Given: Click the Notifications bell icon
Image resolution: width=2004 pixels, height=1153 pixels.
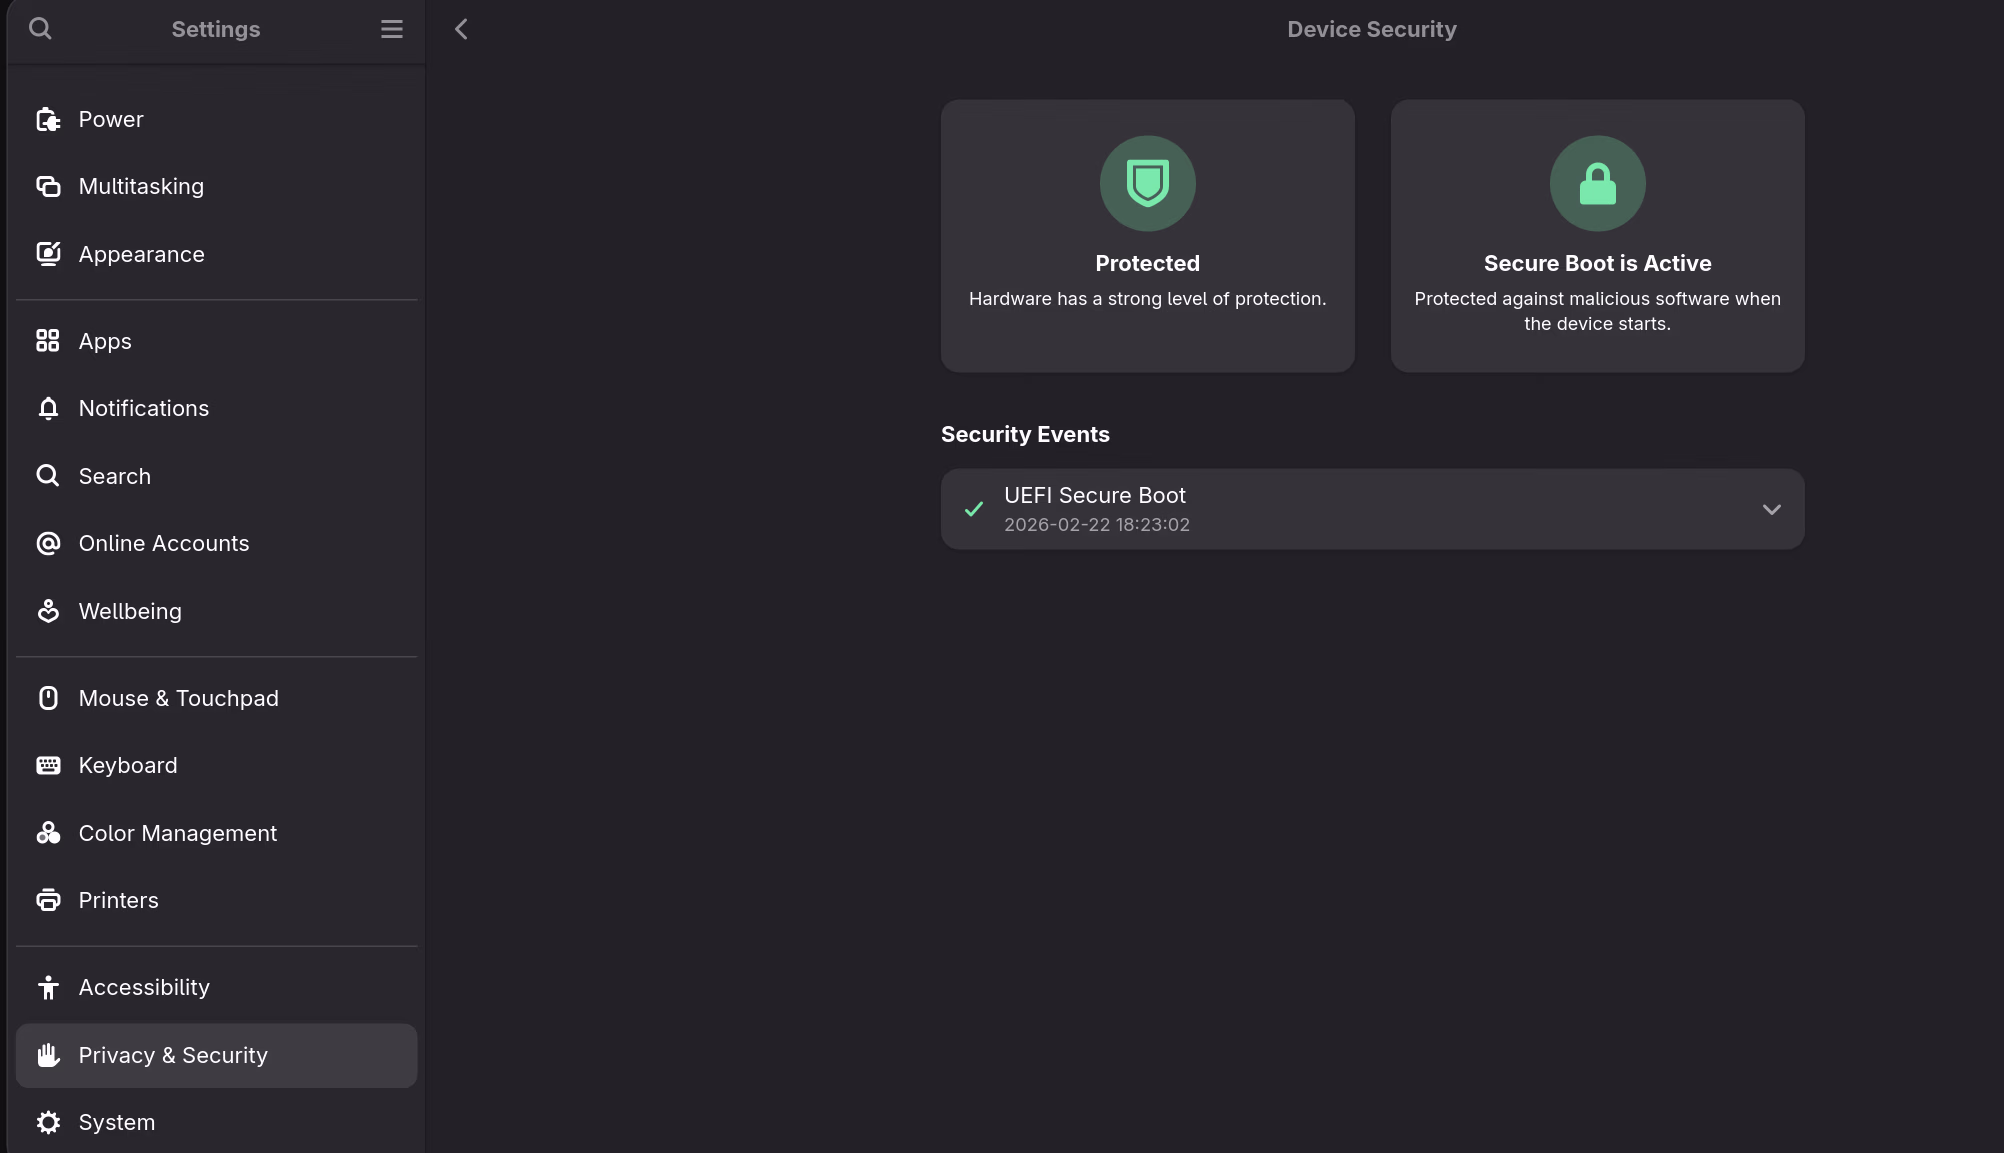Looking at the screenshot, I should [48, 408].
